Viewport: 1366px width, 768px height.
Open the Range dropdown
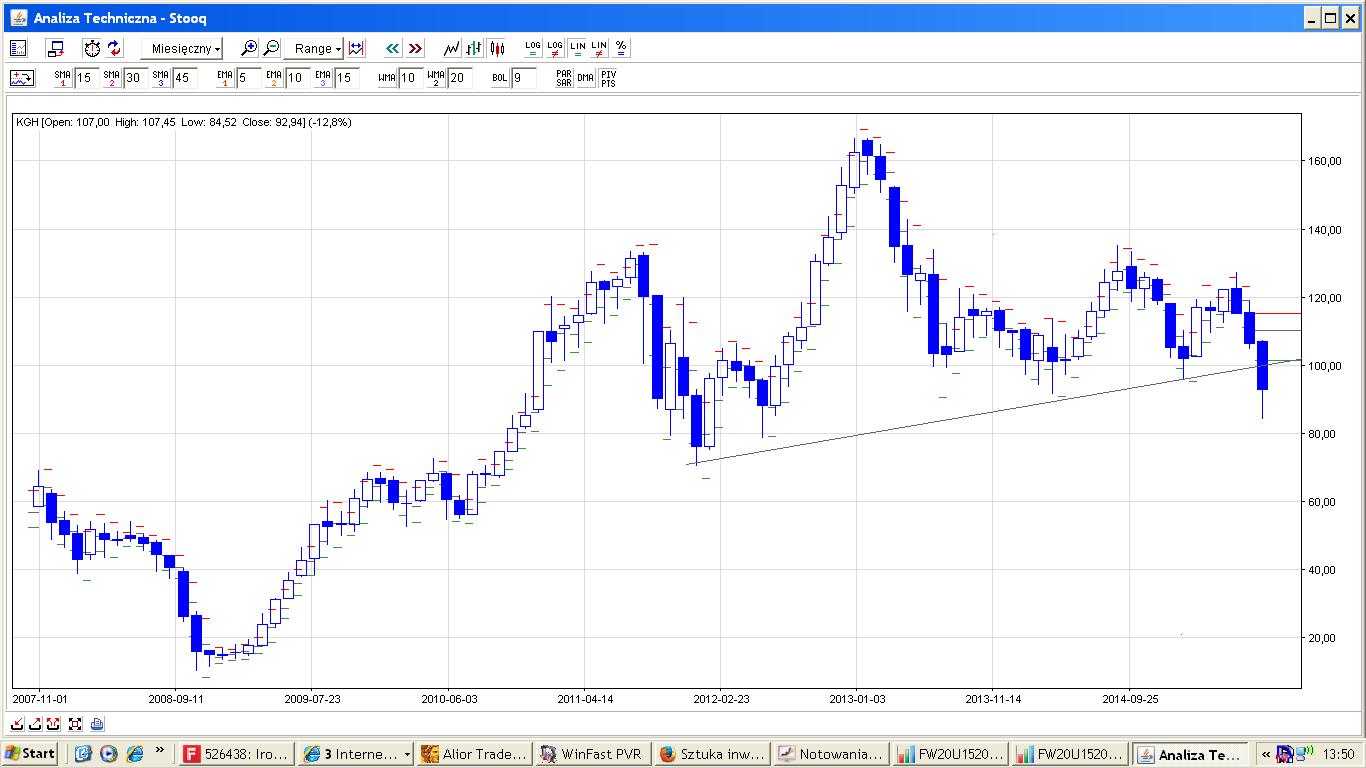pyautogui.click(x=318, y=48)
